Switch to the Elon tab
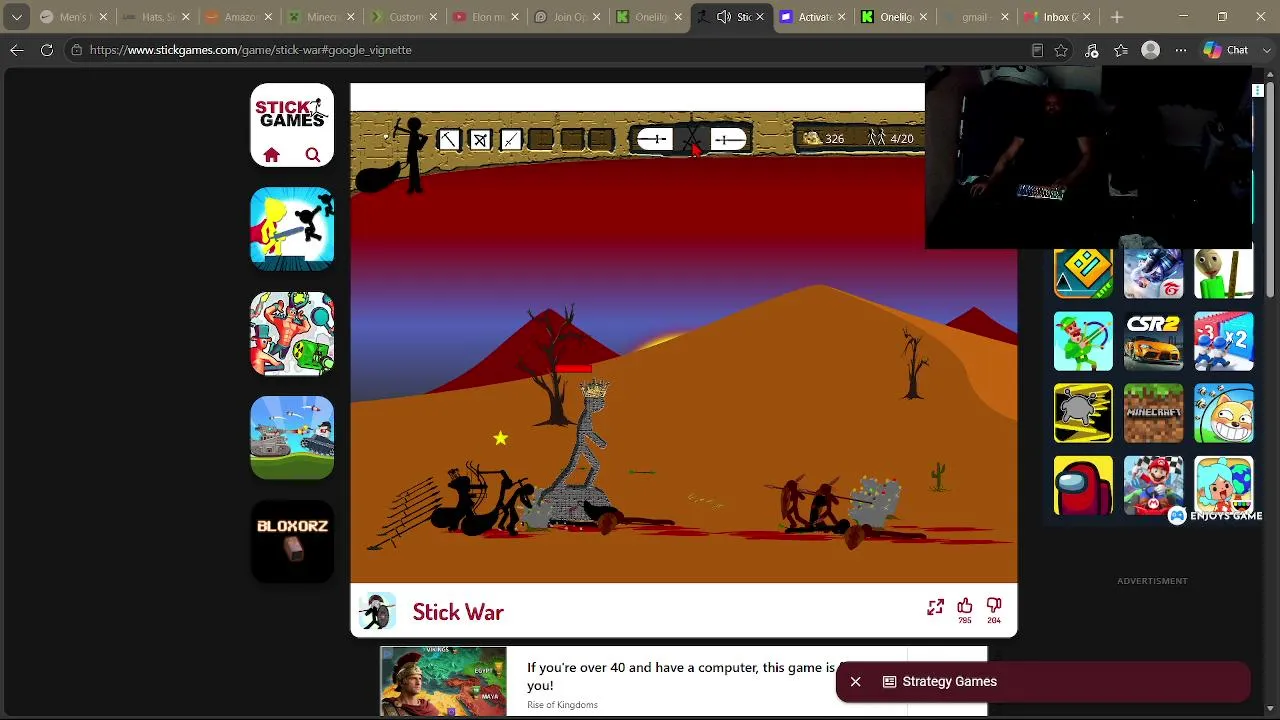This screenshot has width=1280, height=720. pos(485,17)
